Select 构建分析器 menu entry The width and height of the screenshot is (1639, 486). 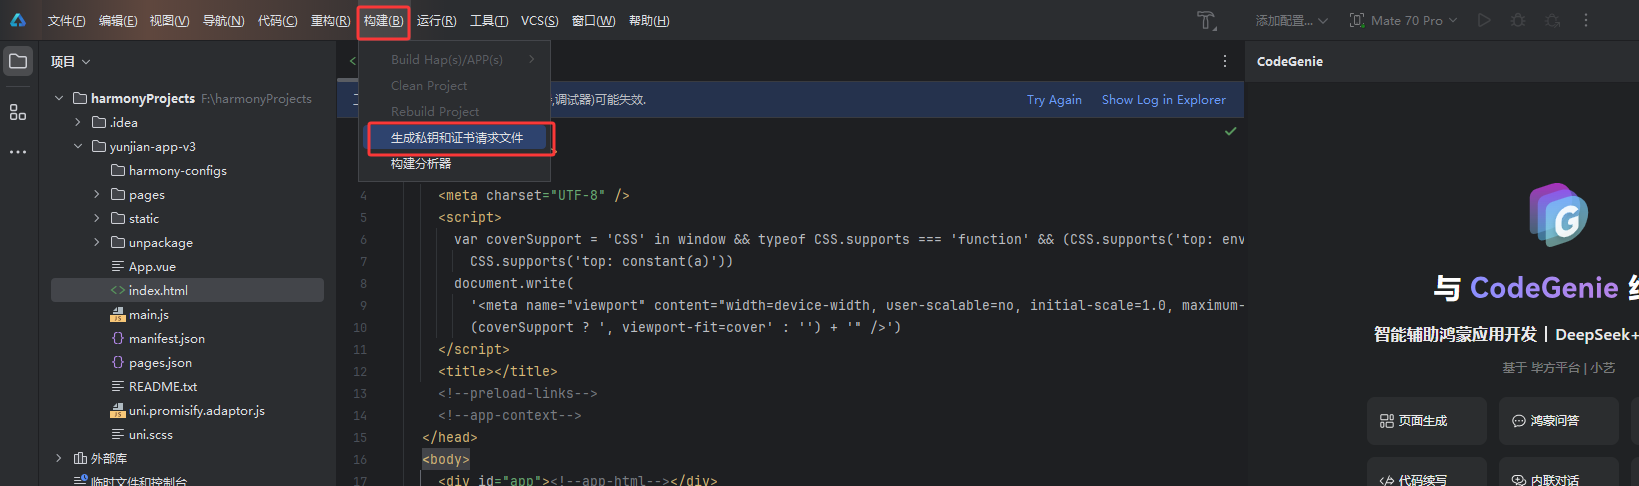[455, 164]
